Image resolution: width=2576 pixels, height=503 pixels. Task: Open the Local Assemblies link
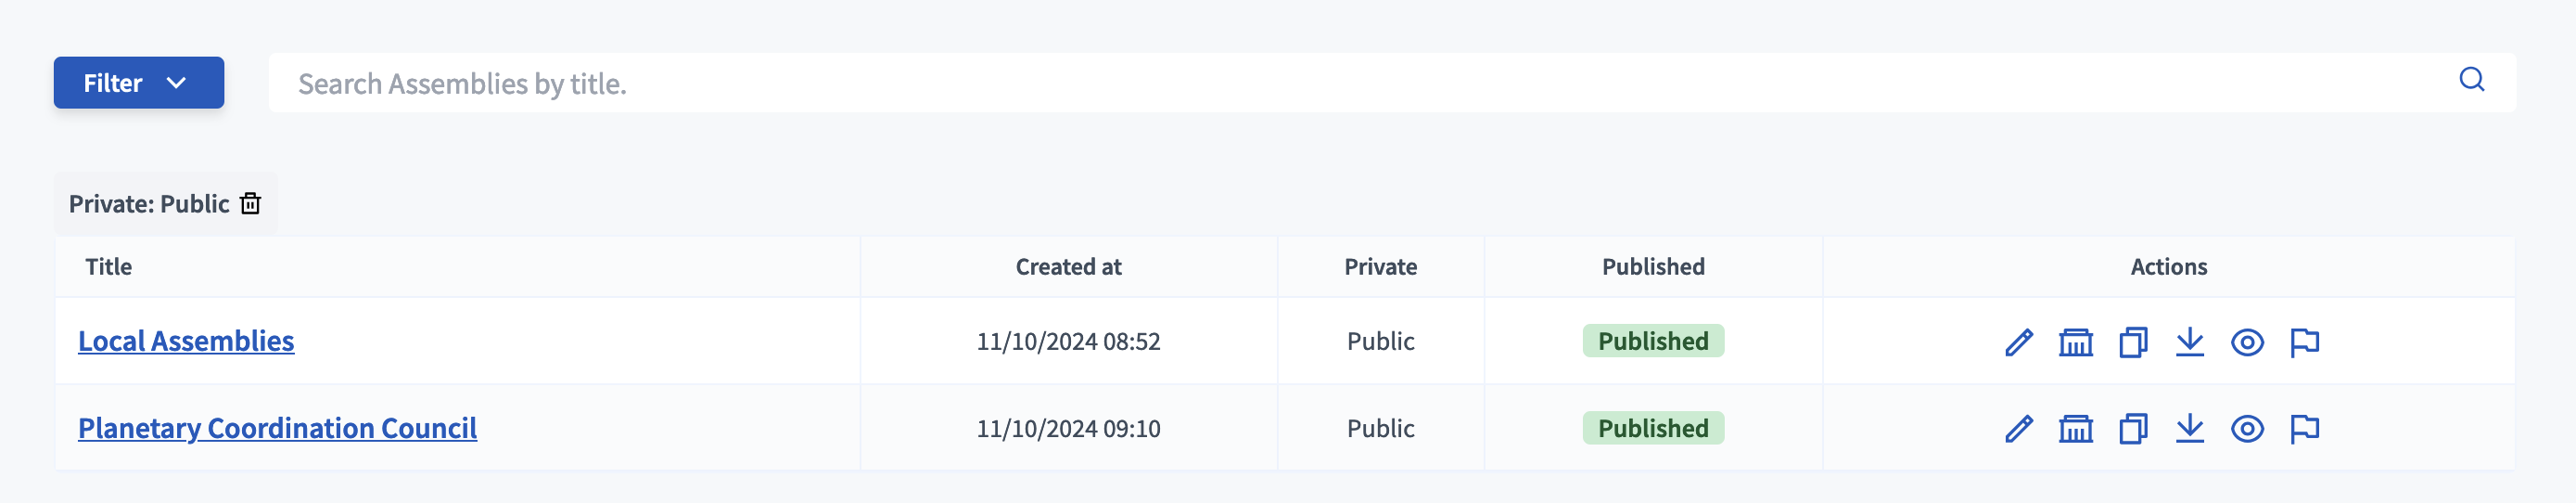tap(186, 341)
